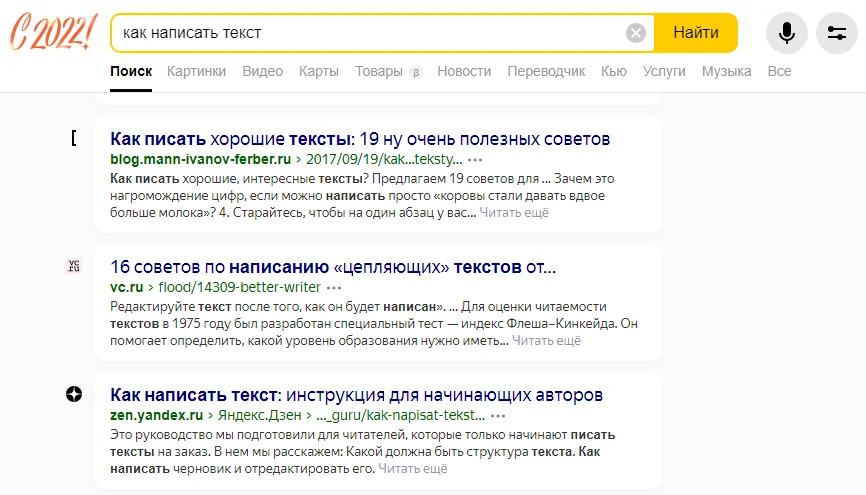The height and width of the screenshot is (495, 866).
Task: Switch to the Видео tab
Action: coord(262,71)
